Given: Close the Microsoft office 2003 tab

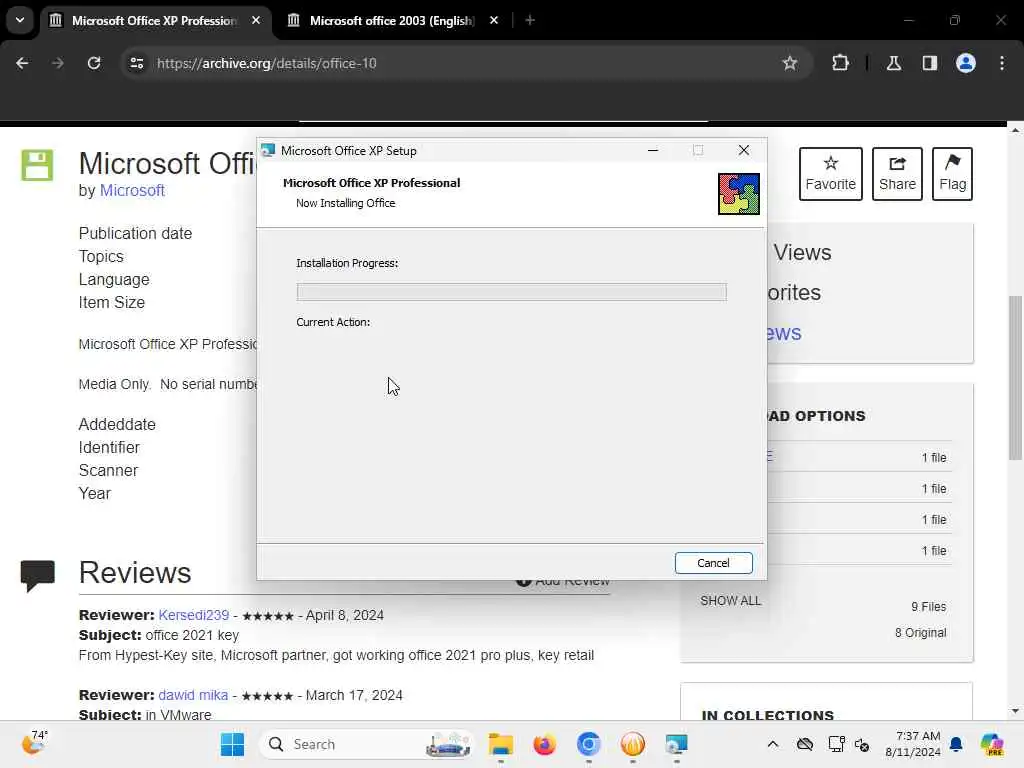Looking at the screenshot, I should (x=494, y=21).
